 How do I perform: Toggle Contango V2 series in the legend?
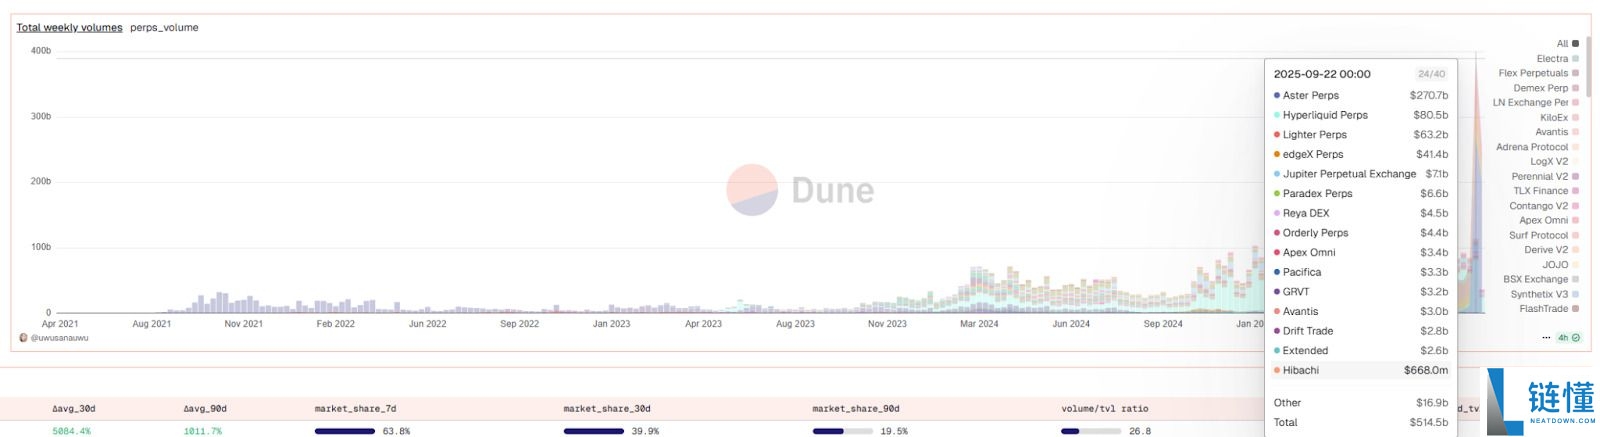click(1544, 206)
